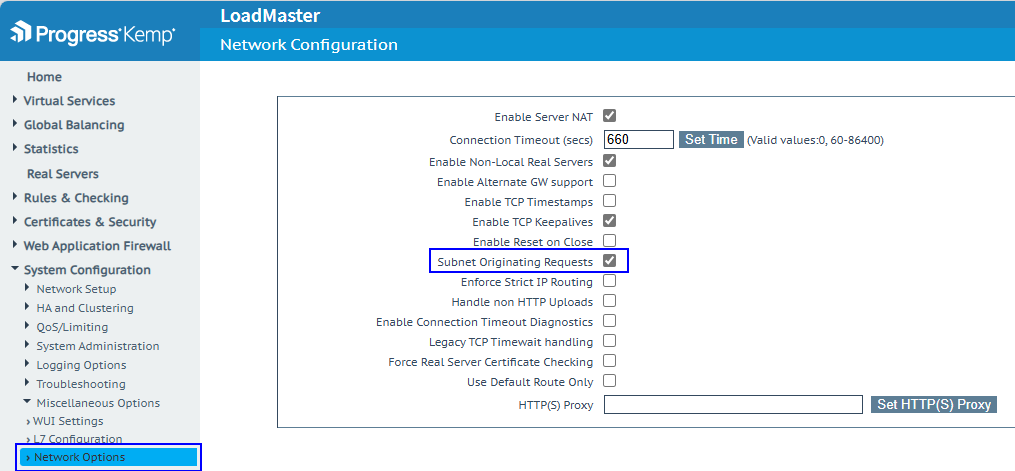Check Use Default Route Only
1015x471 pixels.
(x=609, y=380)
